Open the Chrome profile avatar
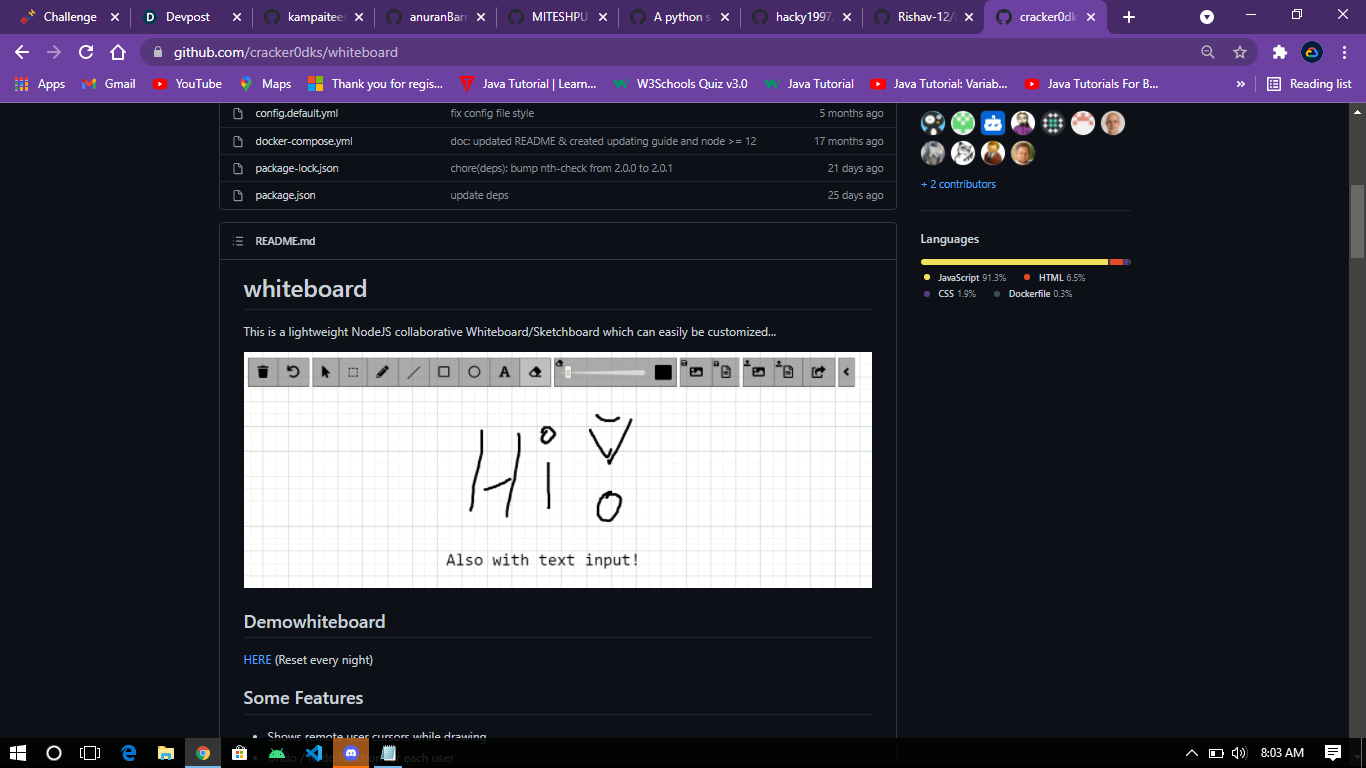1366x768 pixels. click(1312, 52)
